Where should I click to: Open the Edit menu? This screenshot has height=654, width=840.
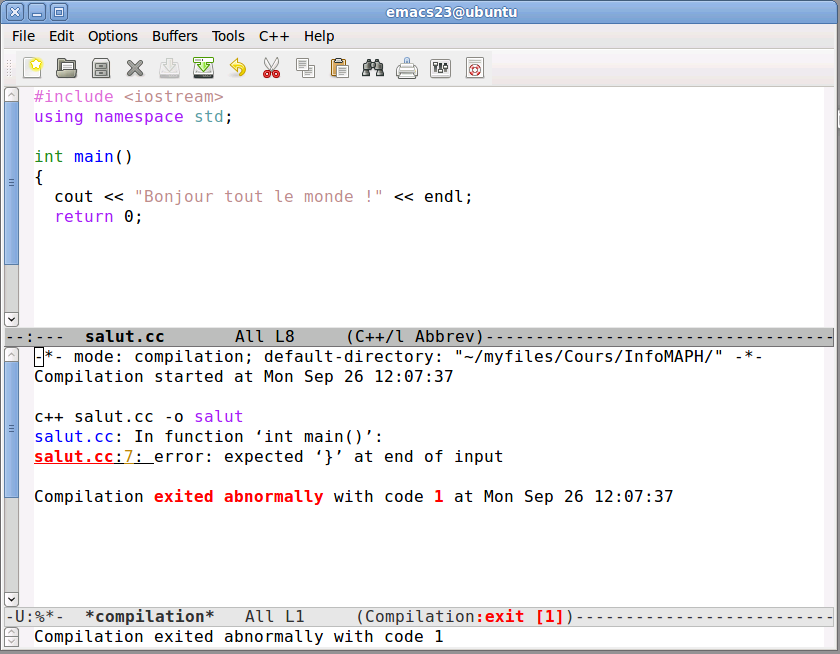click(62, 36)
